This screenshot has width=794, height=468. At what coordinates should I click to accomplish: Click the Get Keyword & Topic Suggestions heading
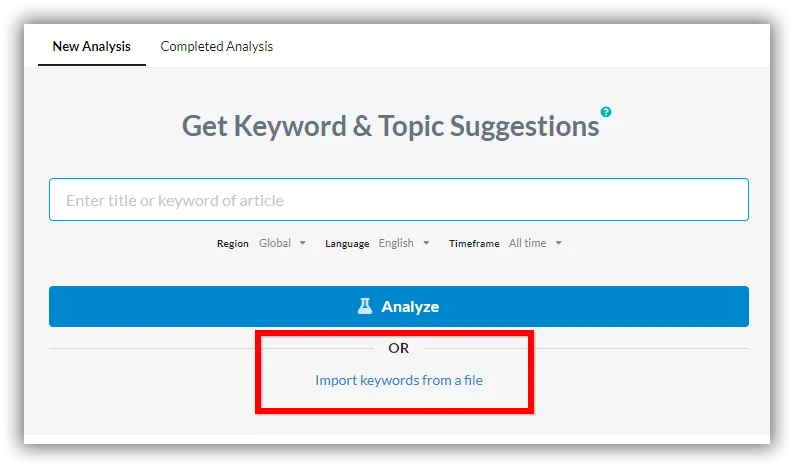(390, 126)
